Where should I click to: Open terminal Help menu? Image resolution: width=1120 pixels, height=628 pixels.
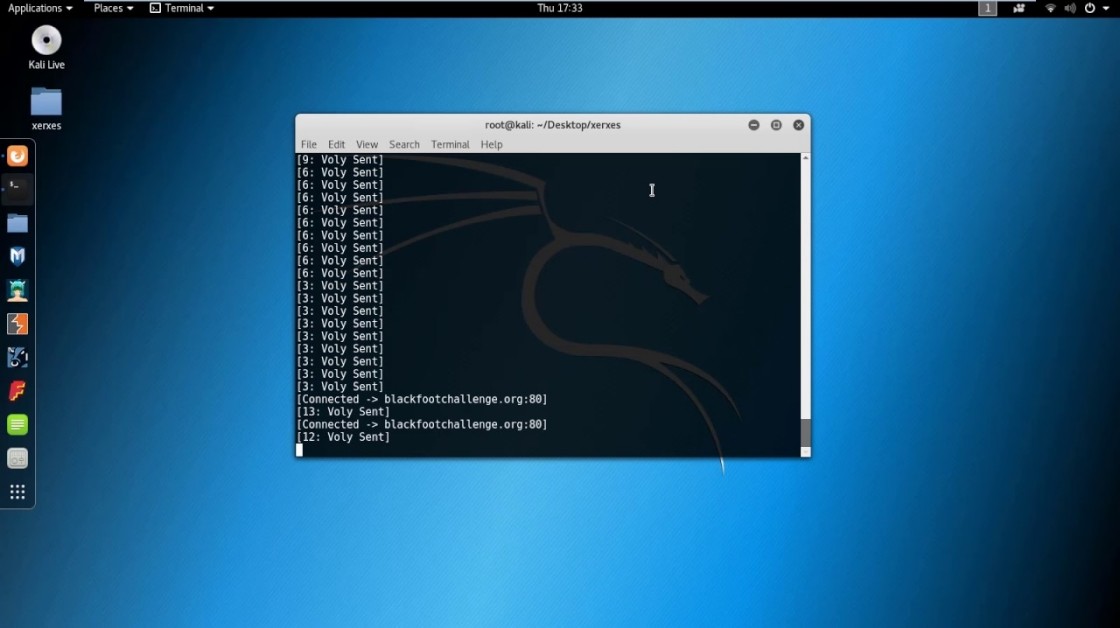tap(491, 144)
